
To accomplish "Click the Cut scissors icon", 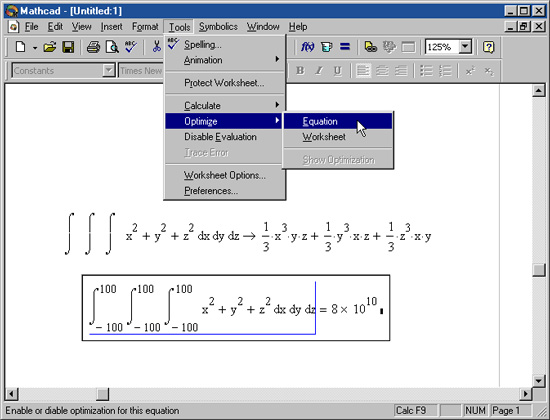I will pyautogui.click(x=156, y=47).
